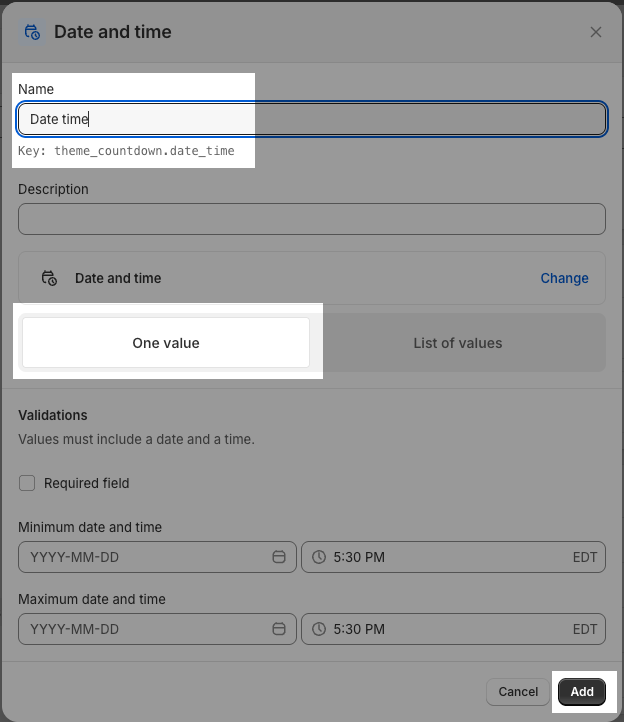
Task: Select the One value option
Action: click(166, 343)
